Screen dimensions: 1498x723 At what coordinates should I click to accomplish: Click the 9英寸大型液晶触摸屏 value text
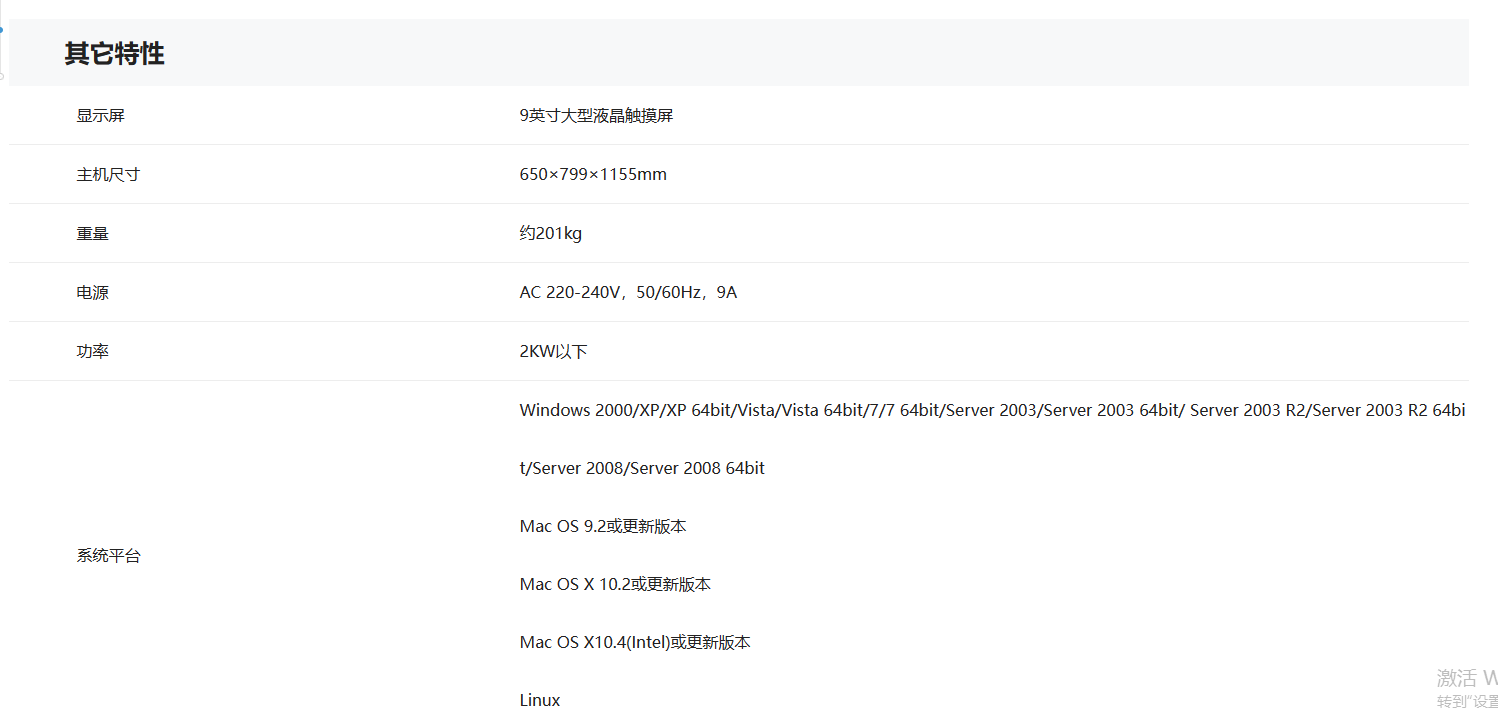pyautogui.click(x=596, y=116)
